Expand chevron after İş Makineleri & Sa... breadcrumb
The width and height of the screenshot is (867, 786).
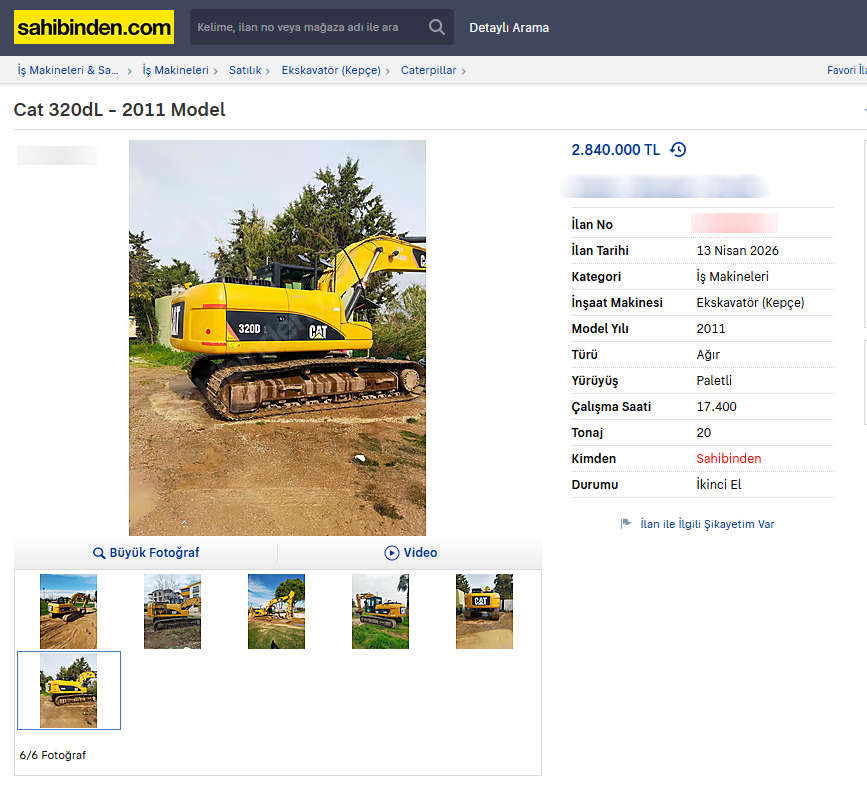coord(129,71)
